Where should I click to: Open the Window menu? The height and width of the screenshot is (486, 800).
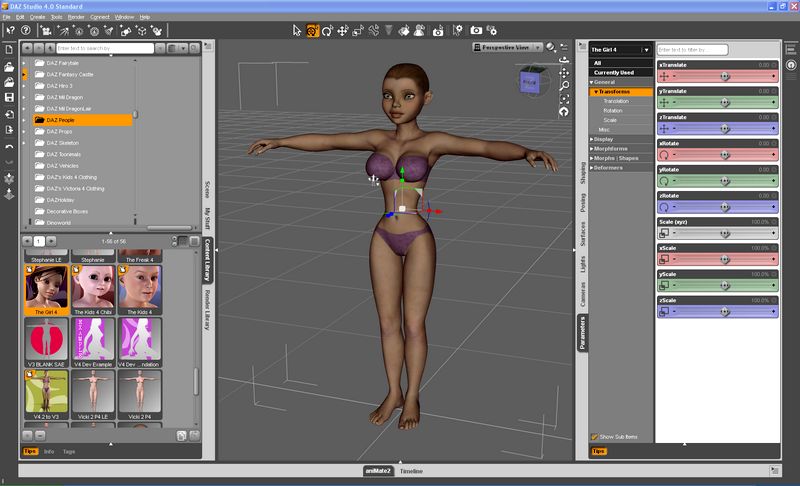[124, 17]
